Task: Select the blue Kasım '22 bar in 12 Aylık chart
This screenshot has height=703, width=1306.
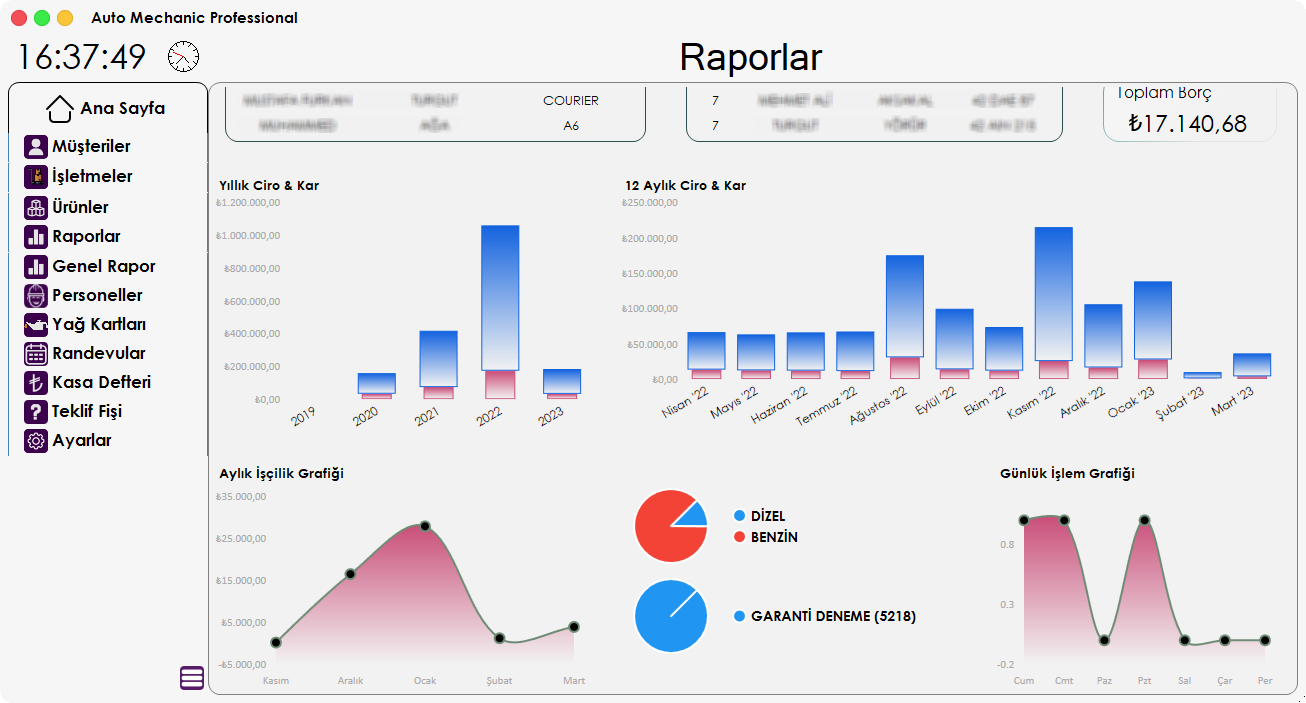Action: [1054, 294]
